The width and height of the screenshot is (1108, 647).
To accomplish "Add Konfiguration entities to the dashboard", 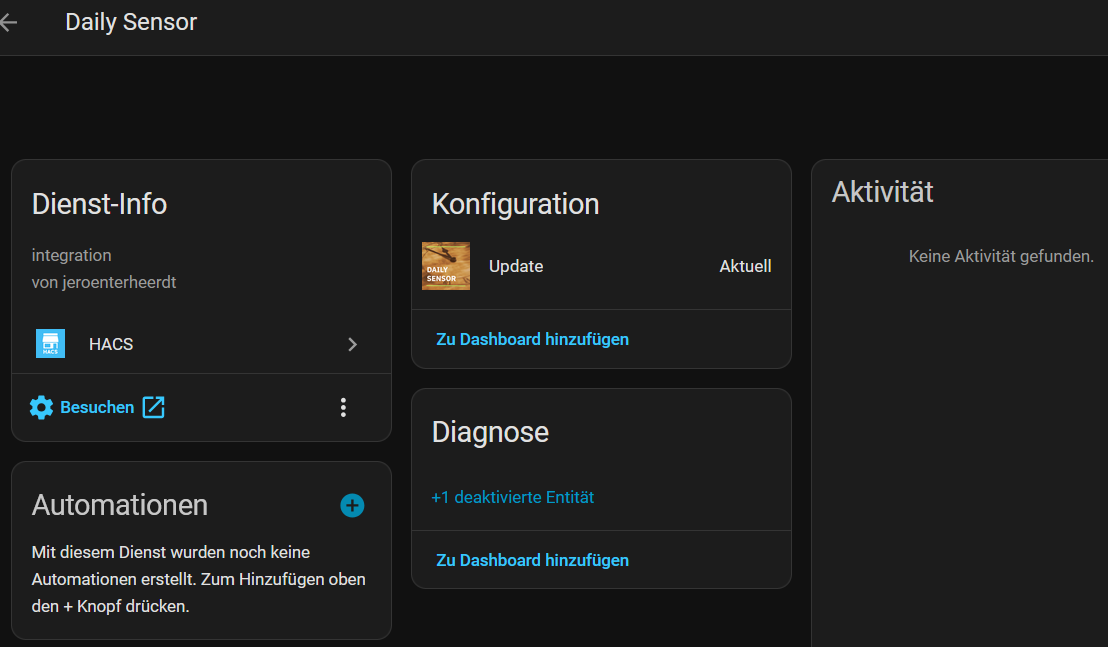I will 532,340.
